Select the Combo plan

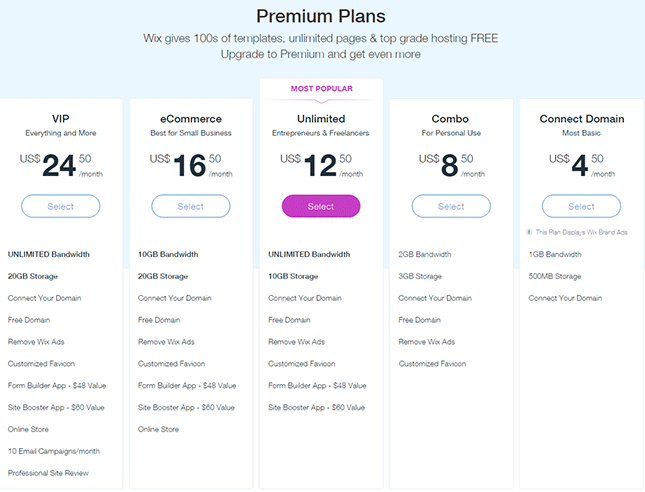(x=451, y=206)
